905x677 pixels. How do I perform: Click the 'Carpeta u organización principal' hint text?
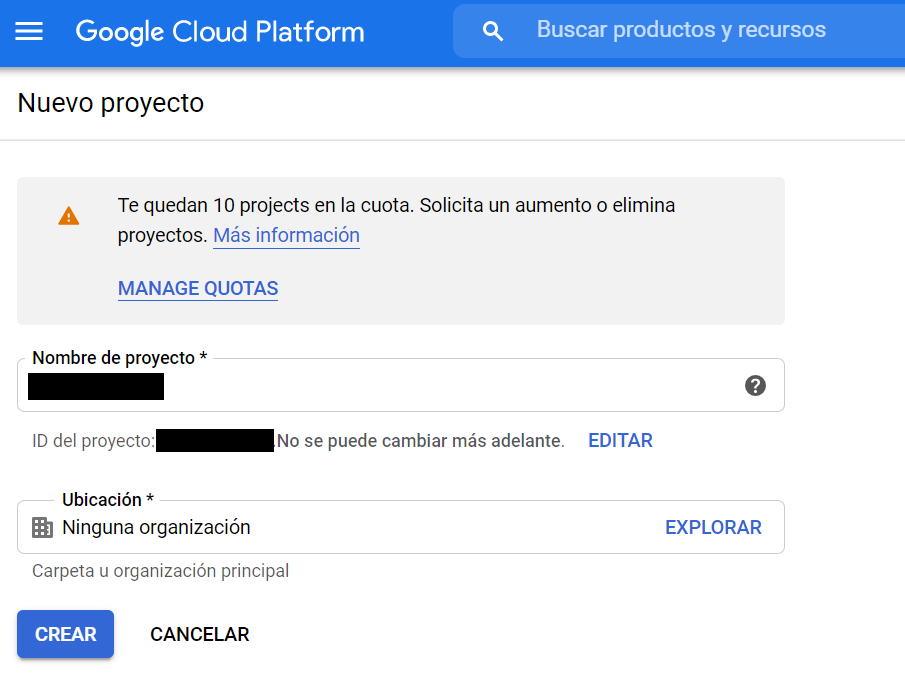tap(160, 571)
